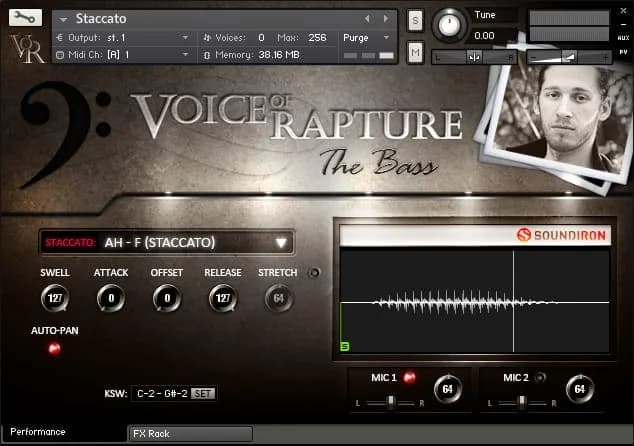634x446 pixels.
Task: Click the MIC 2 pan slider
Action: pyautogui.click(x=522, y=403)
